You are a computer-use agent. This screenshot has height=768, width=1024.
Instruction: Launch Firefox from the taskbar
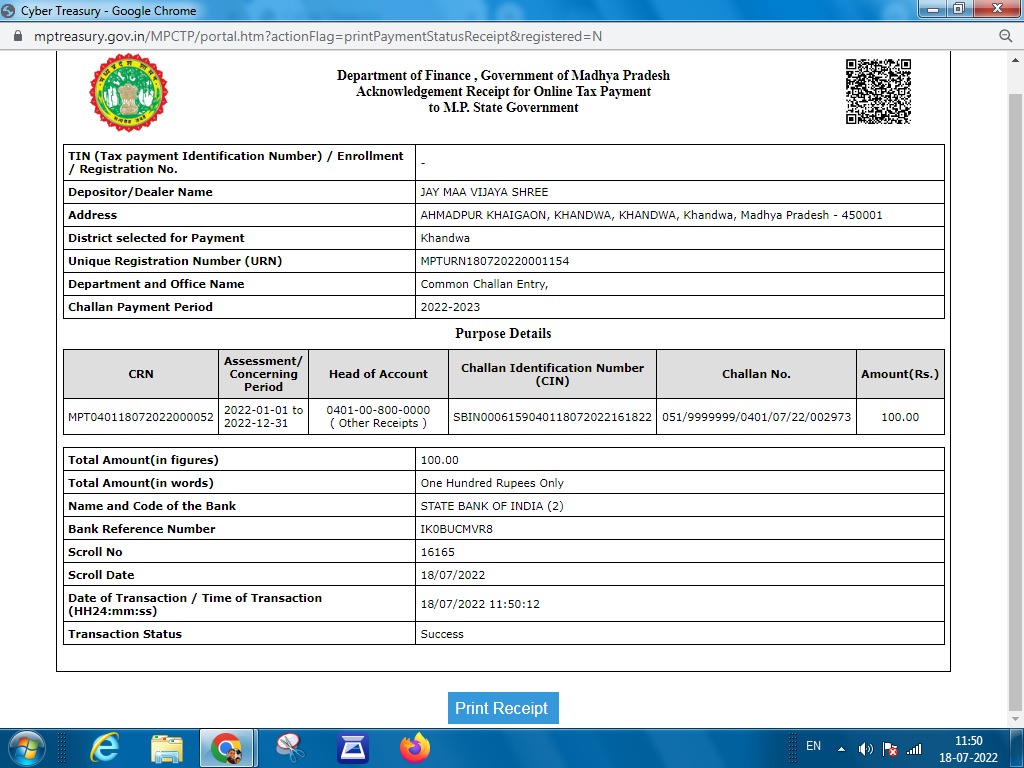[414, 748]
